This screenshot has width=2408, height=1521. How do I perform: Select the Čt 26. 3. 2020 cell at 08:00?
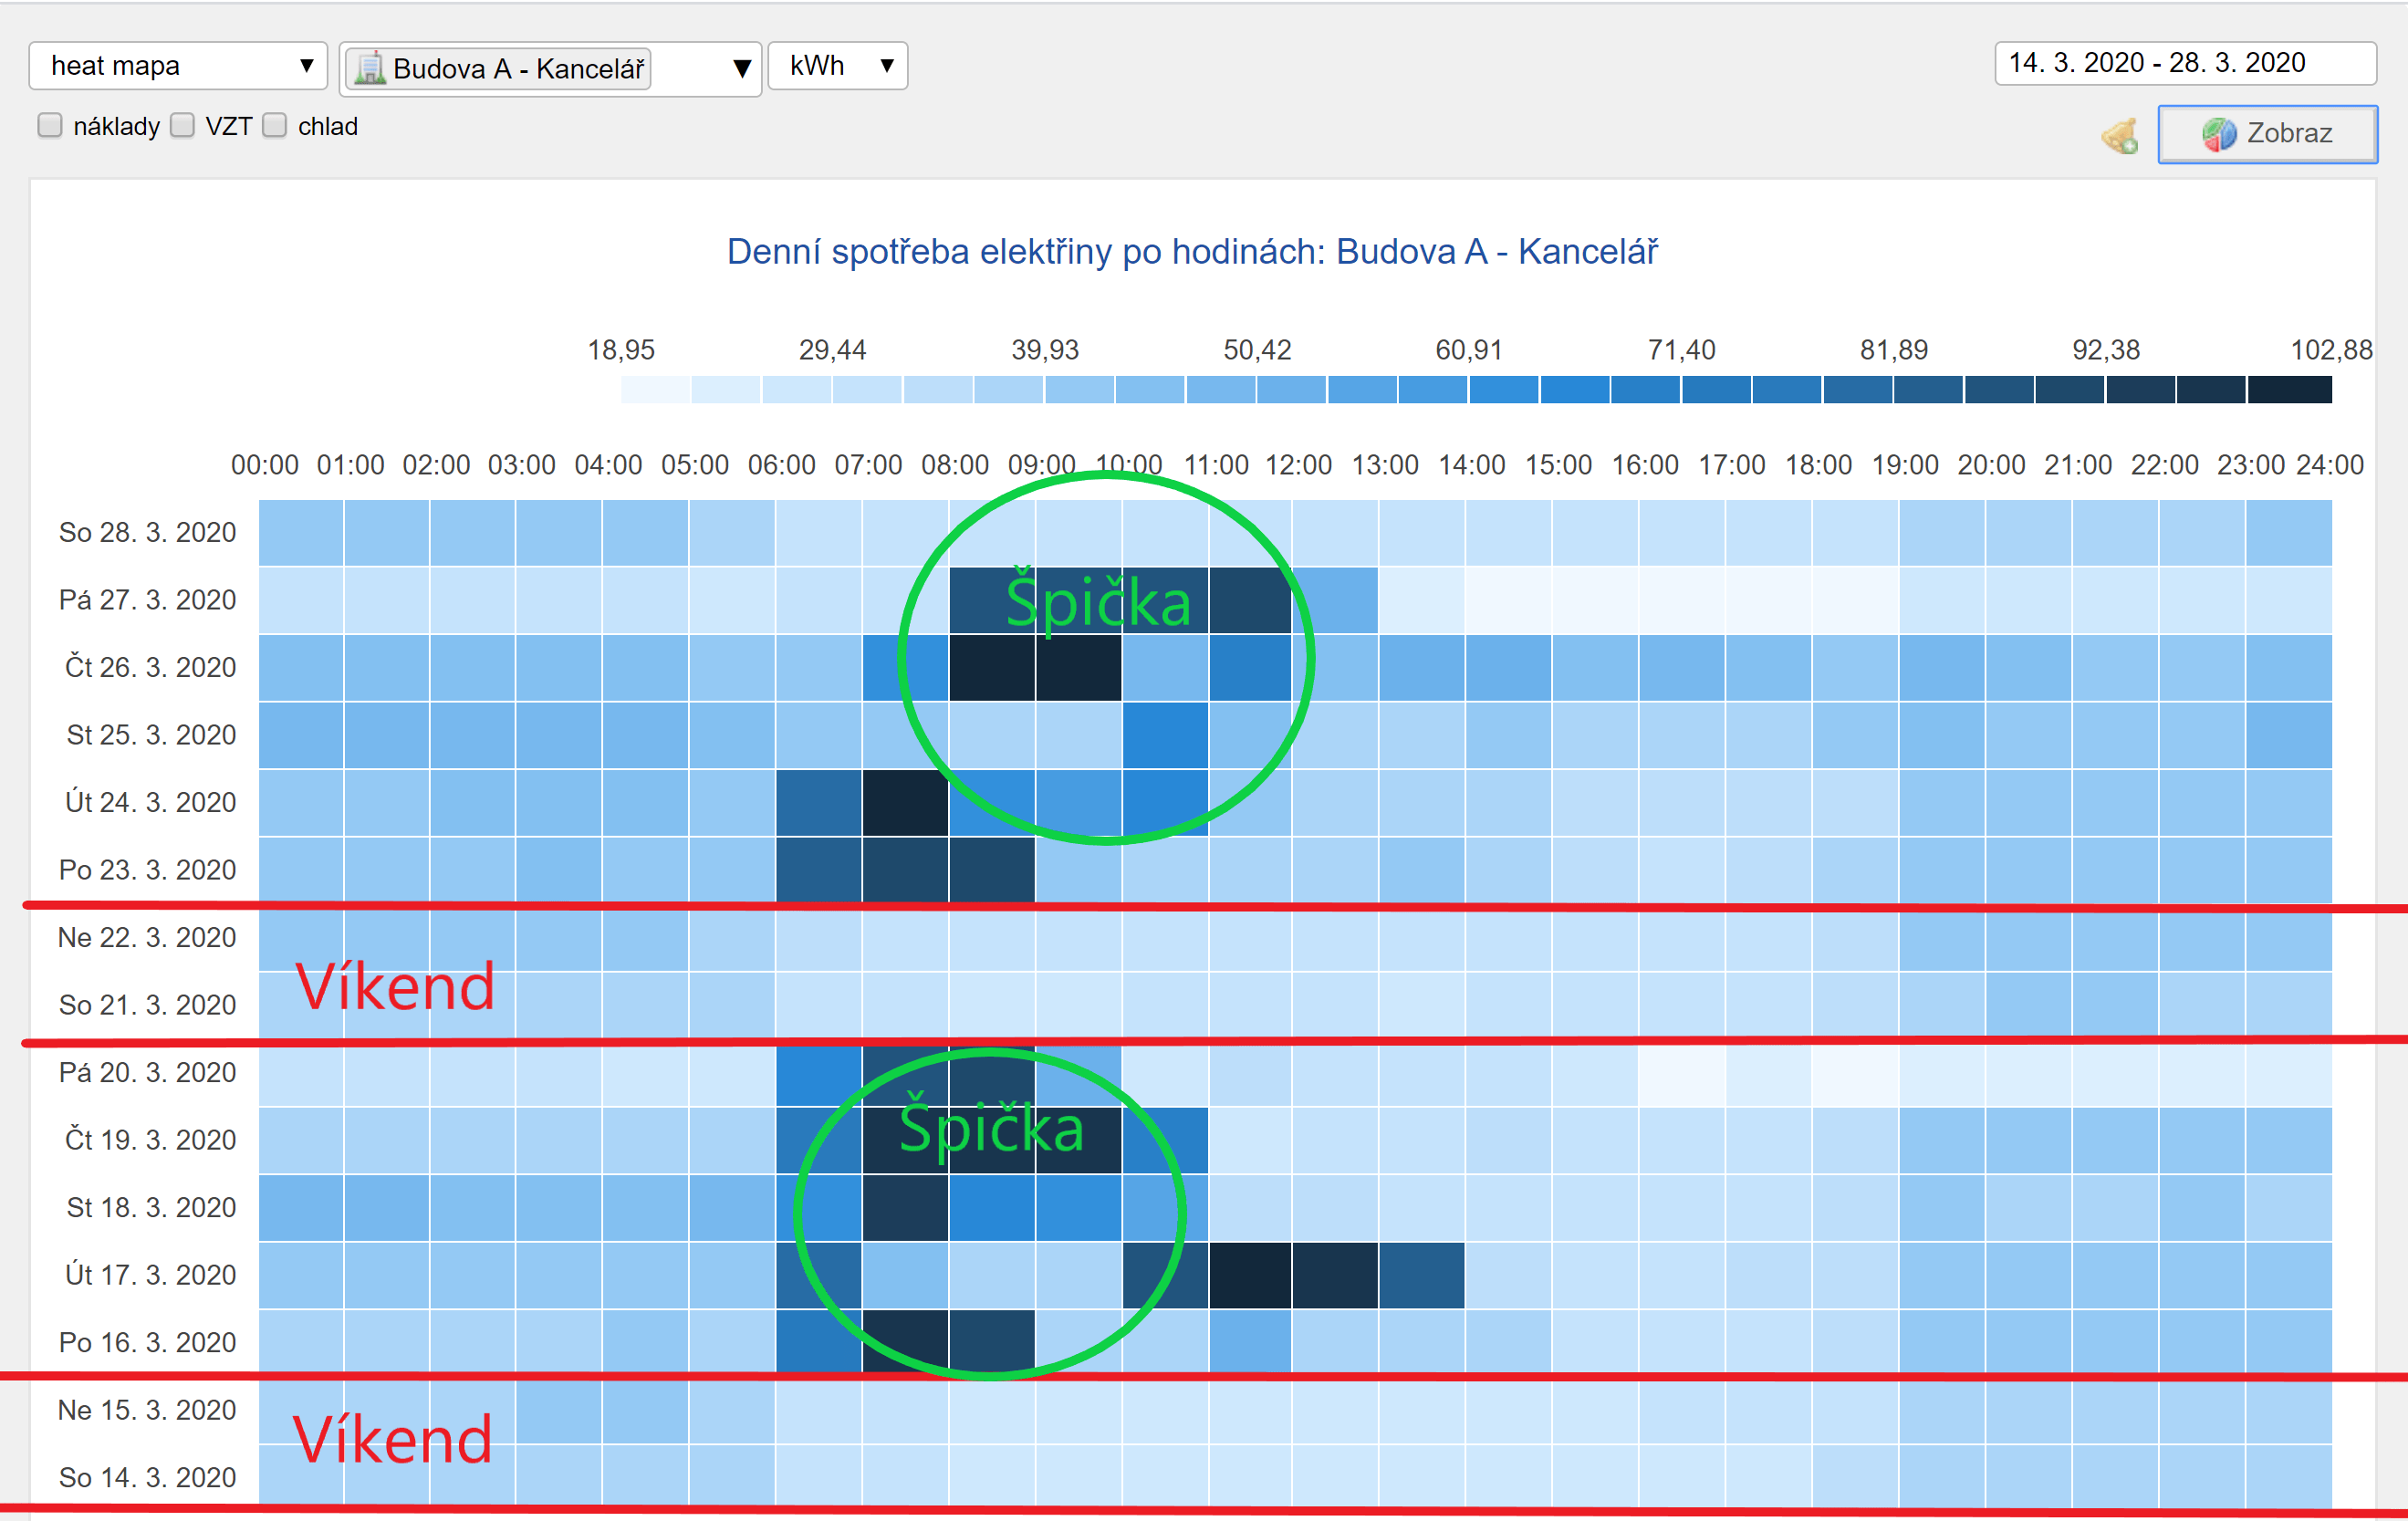tap(991, 667)
